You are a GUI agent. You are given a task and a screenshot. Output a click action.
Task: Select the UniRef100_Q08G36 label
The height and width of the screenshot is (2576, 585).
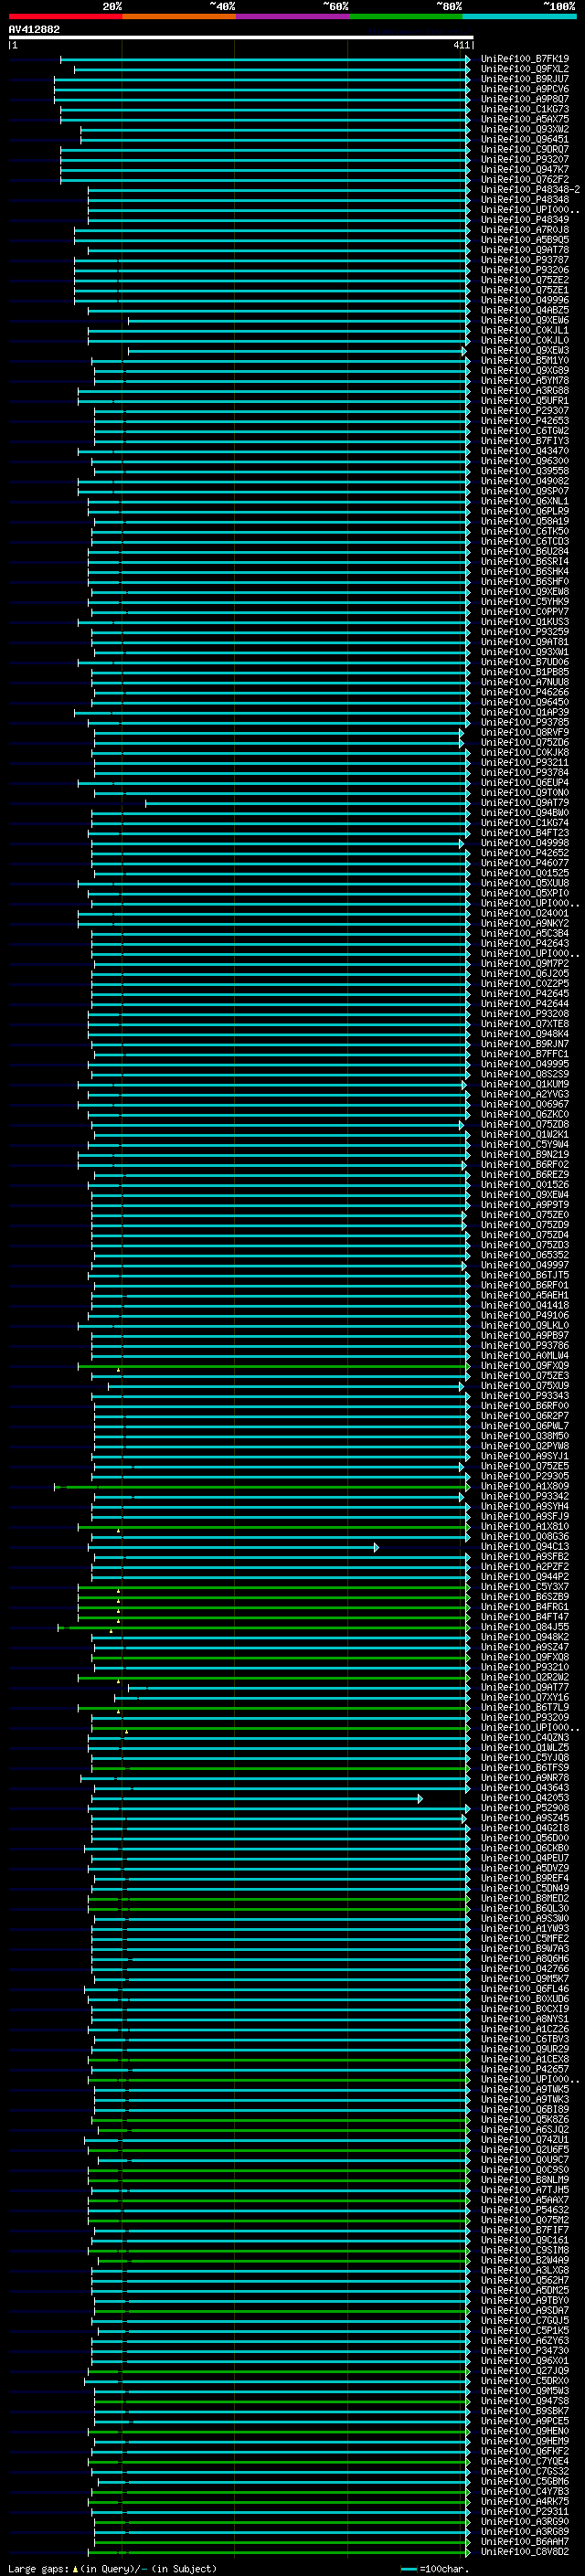(524, 1537)
